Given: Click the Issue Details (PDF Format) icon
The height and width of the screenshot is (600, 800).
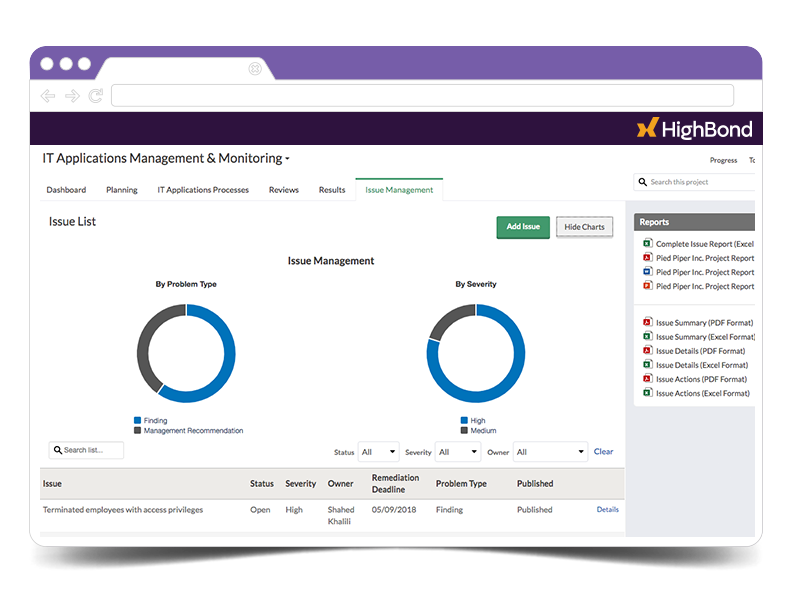Looking at the screenshot, I should pyautogui.click(x=647, y=351).
